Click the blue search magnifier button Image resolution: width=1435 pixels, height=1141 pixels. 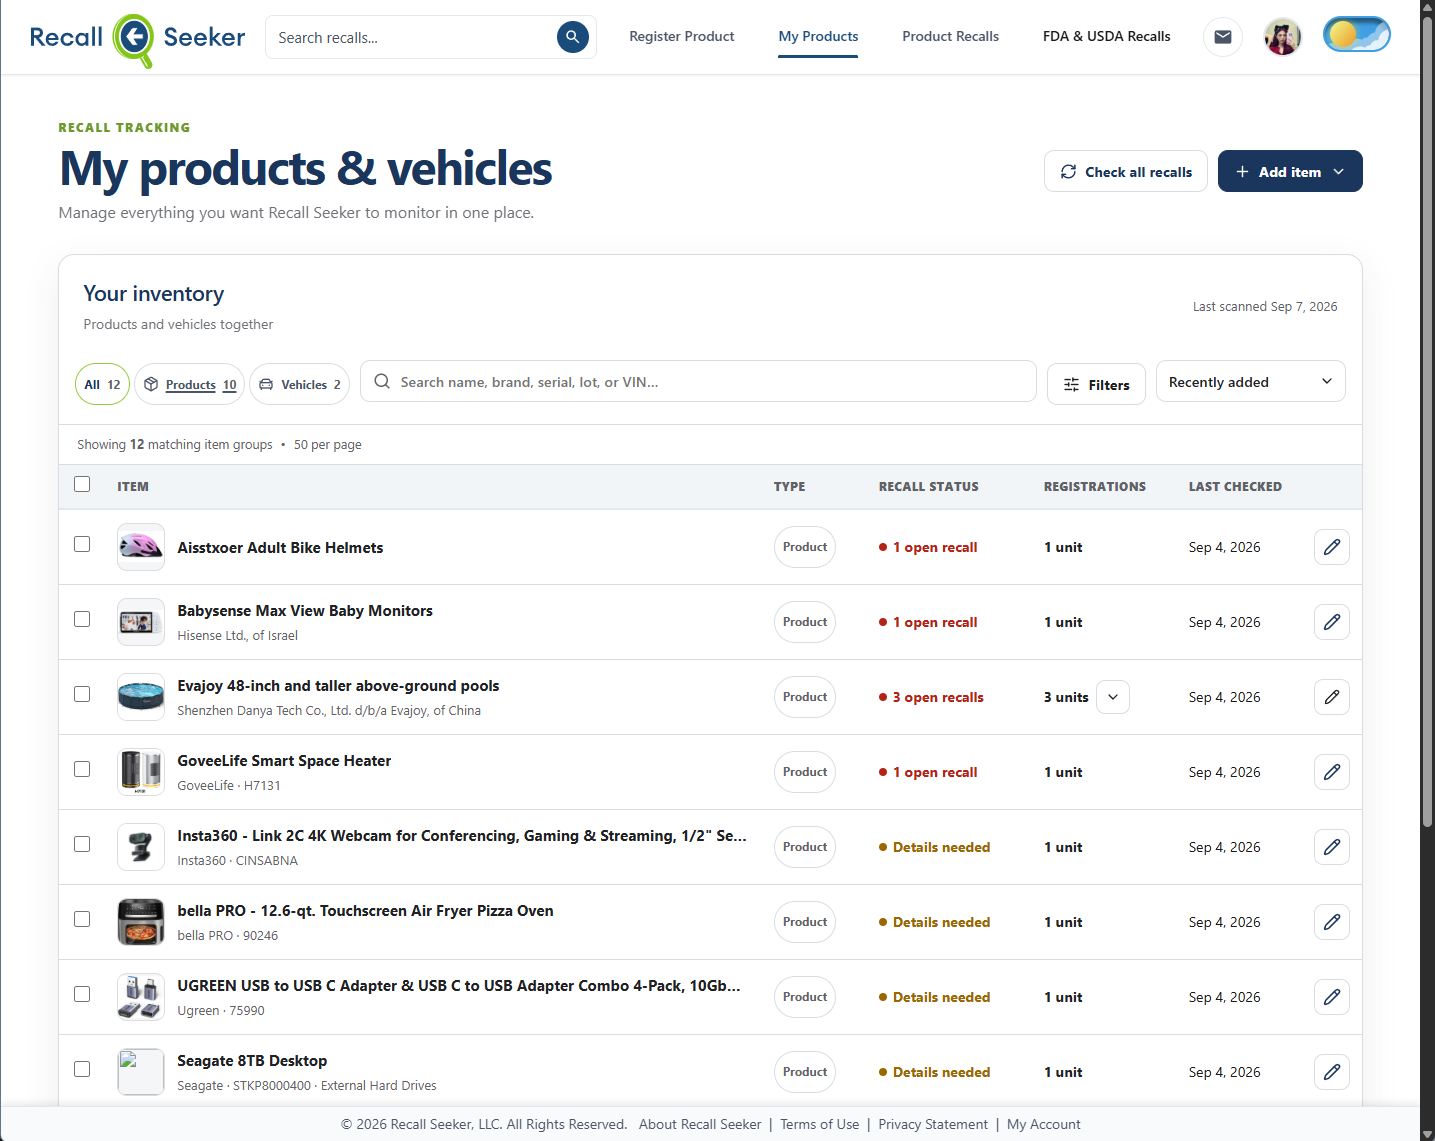click(x=572, y=37)
